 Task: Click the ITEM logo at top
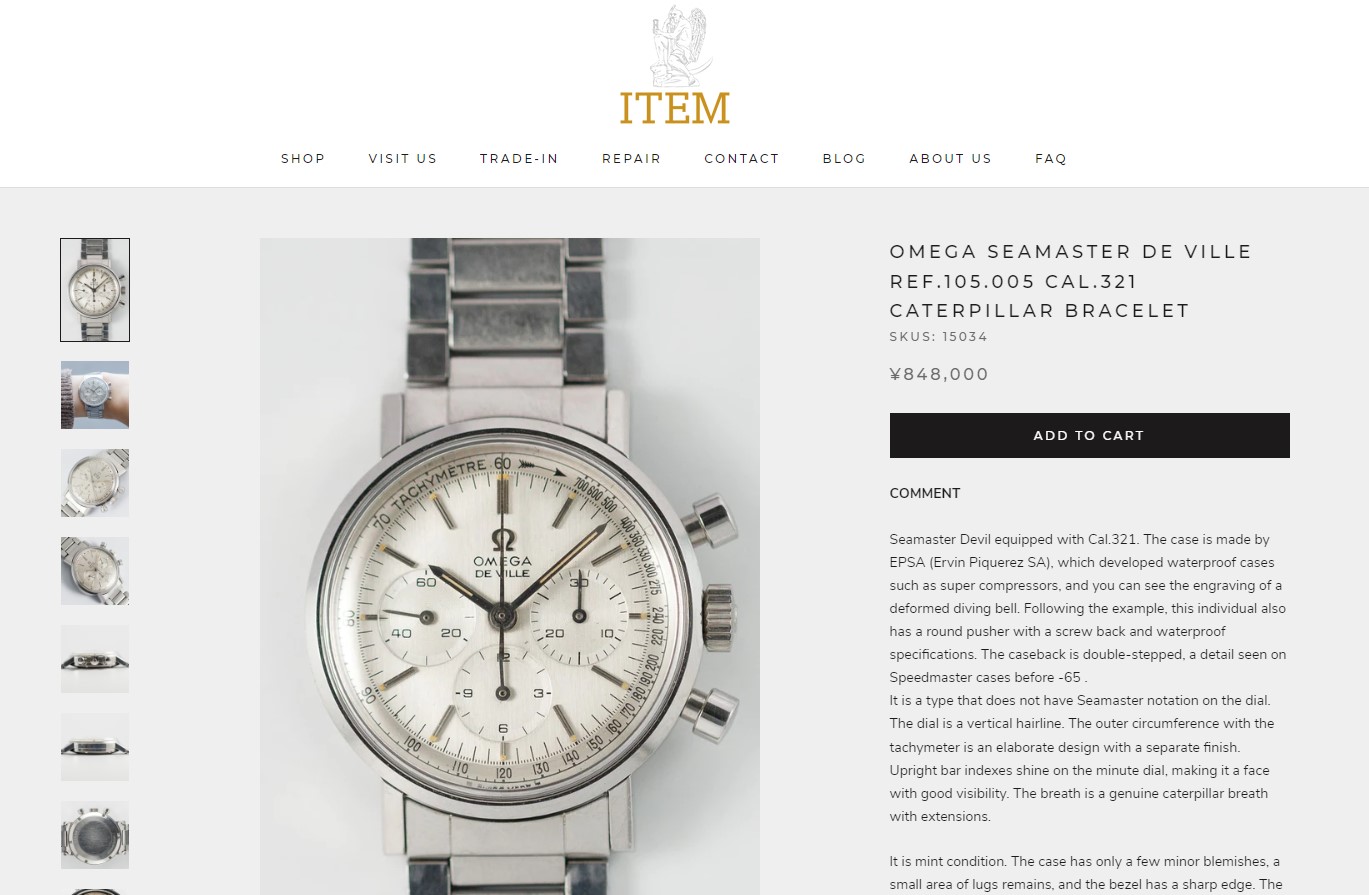675,66
